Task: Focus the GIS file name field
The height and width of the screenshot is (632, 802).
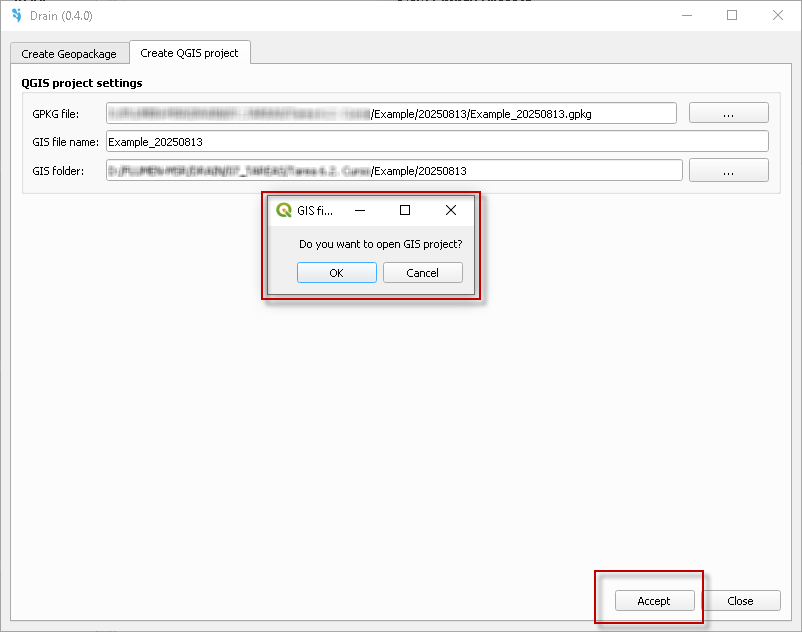Action: [x=436, y=142]
